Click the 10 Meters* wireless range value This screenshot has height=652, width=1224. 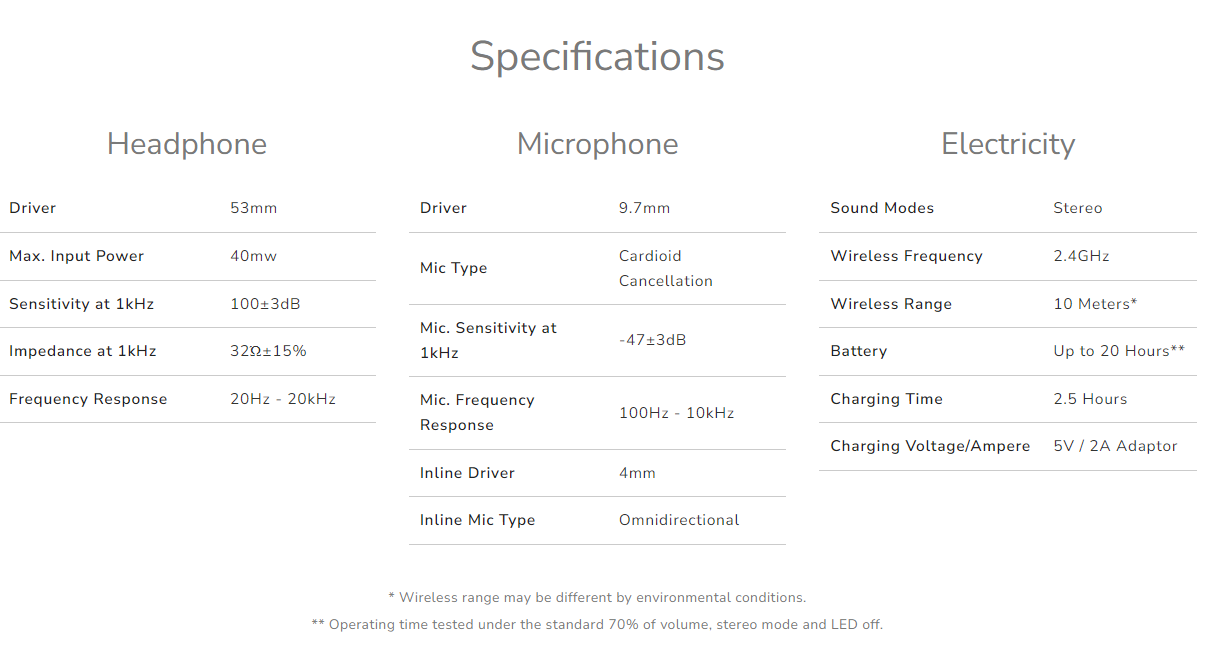pyautogui.click(x=1095, y=304)
